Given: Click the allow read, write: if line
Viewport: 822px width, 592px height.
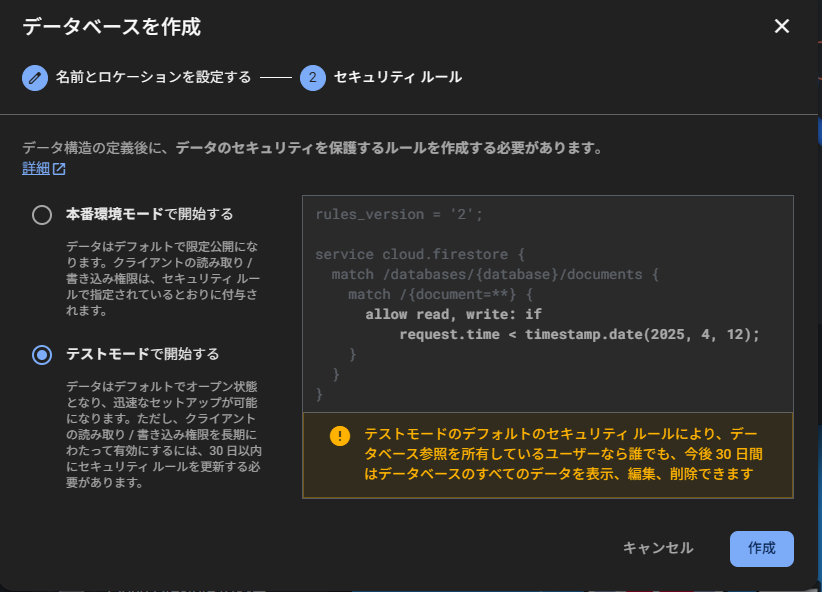Looking at the screenshot, I should pos(453,314).
